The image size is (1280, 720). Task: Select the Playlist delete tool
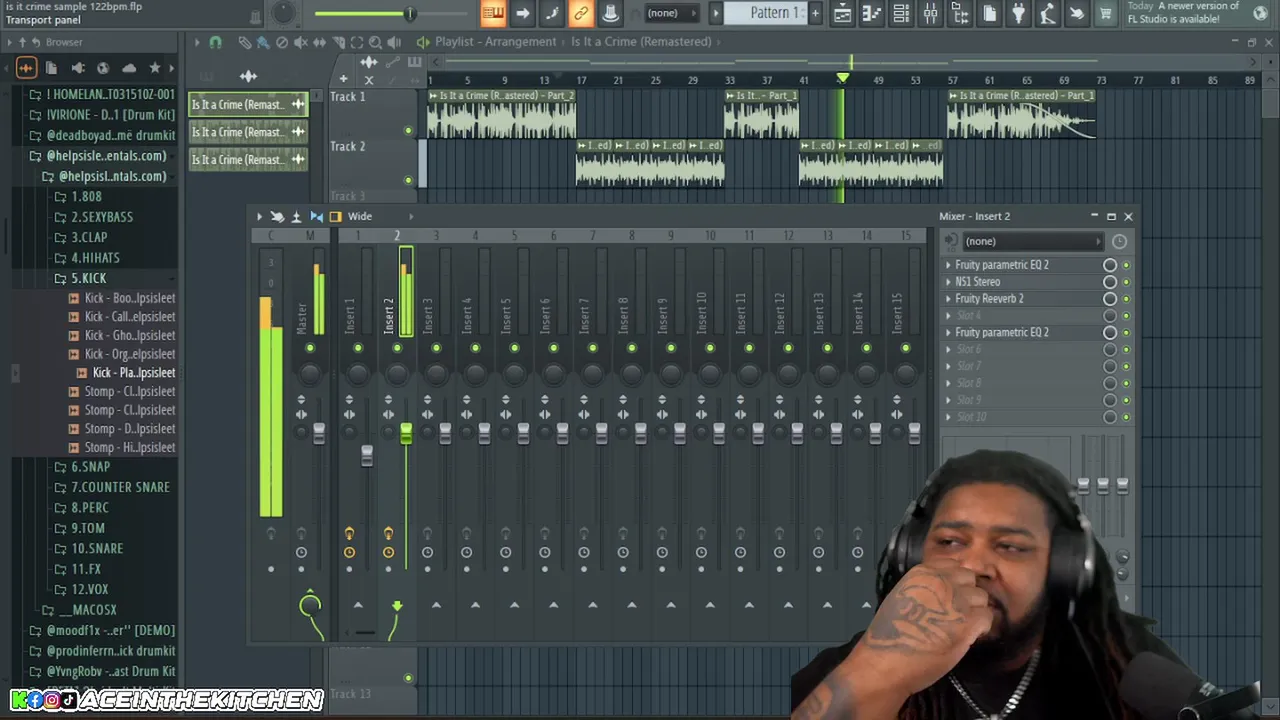click(282, 42)
